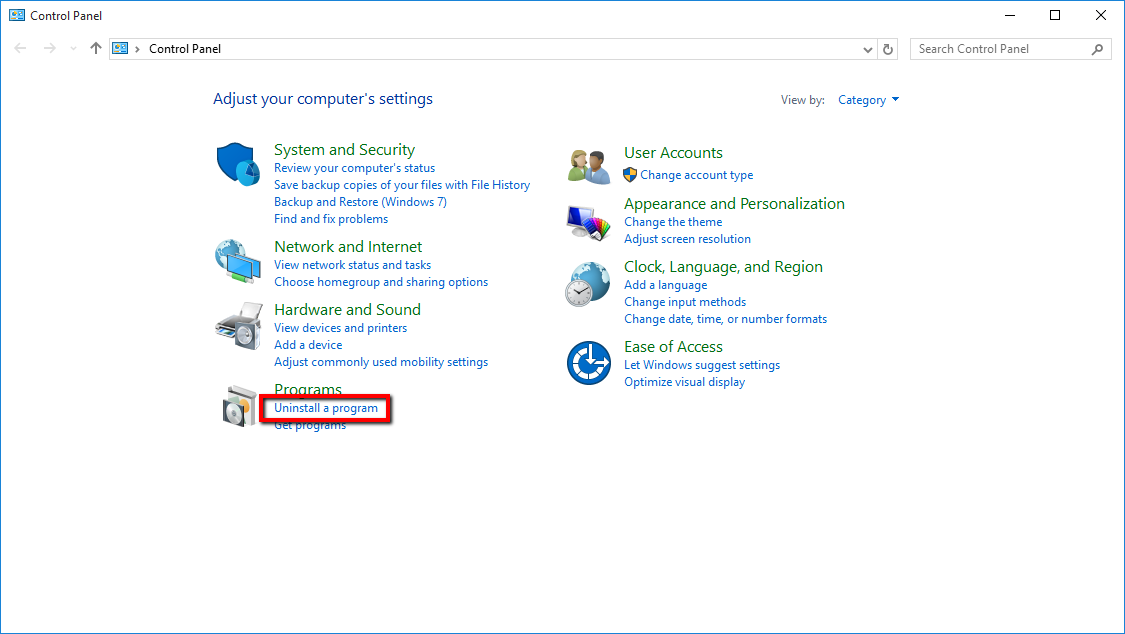Image resolution: width=1125 pixels, height=634 pixels.
Task: Open User Accounts category
Action: pos(673,153)
